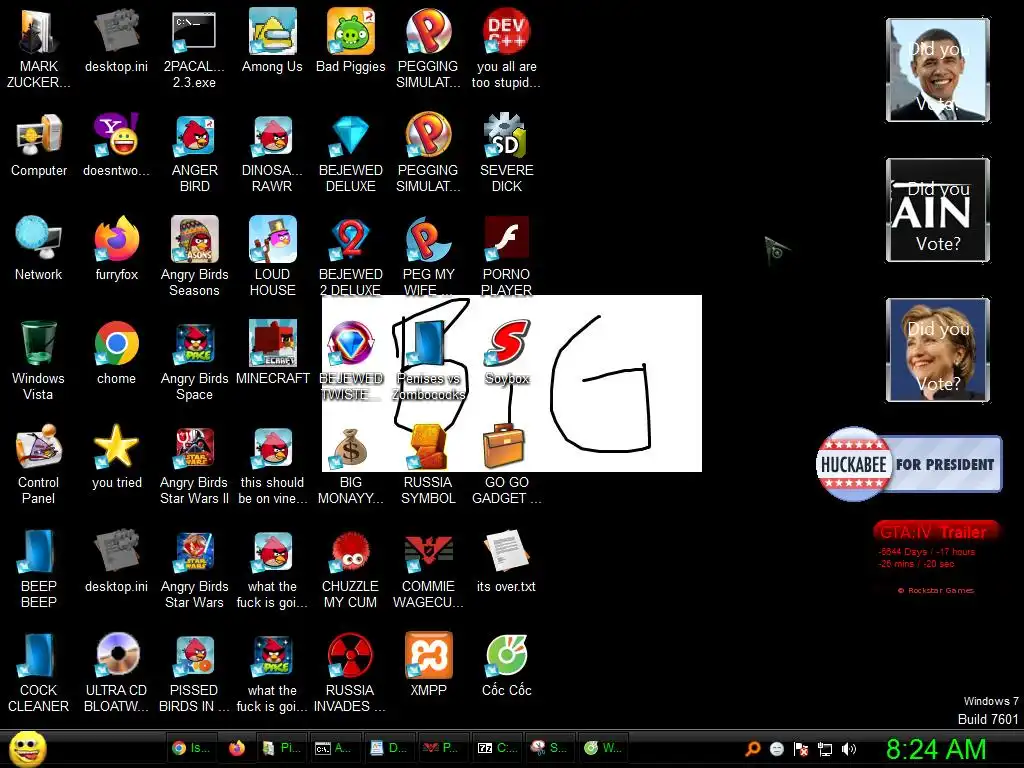
Task: Click the McCain 'Did you Vote?' gadget
Action: (938, 210)
